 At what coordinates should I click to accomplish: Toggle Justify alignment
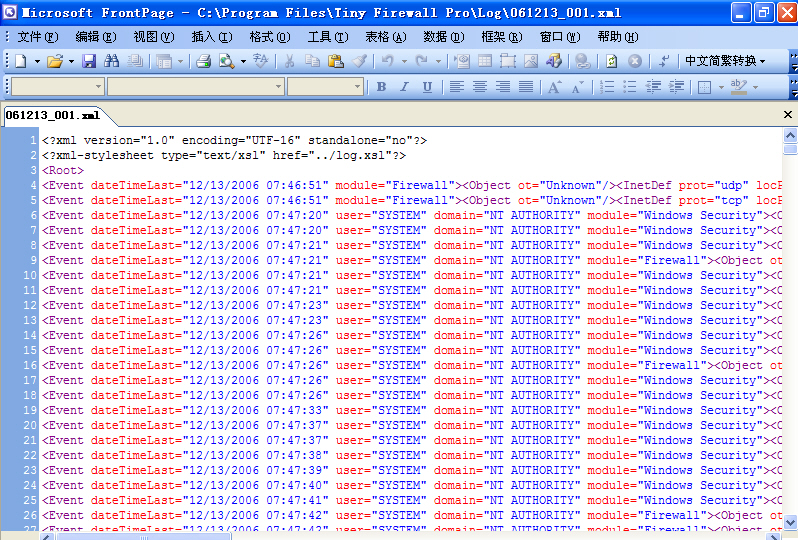pos(526,87)
